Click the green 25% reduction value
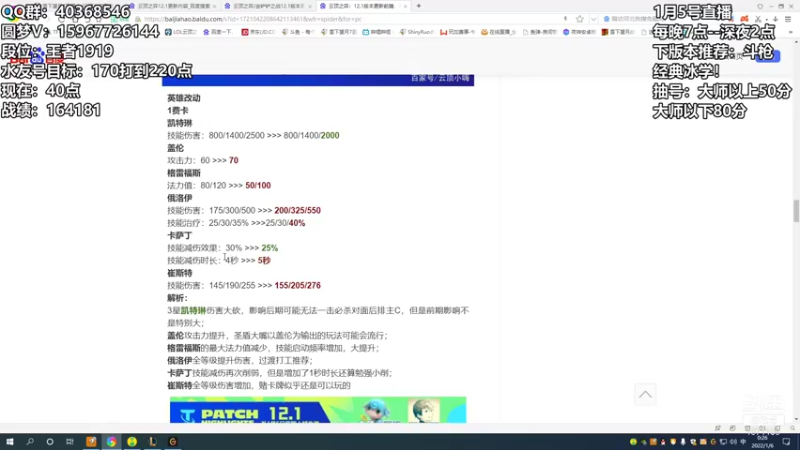This screenshot has height=450, width=800. click(269, 248)
